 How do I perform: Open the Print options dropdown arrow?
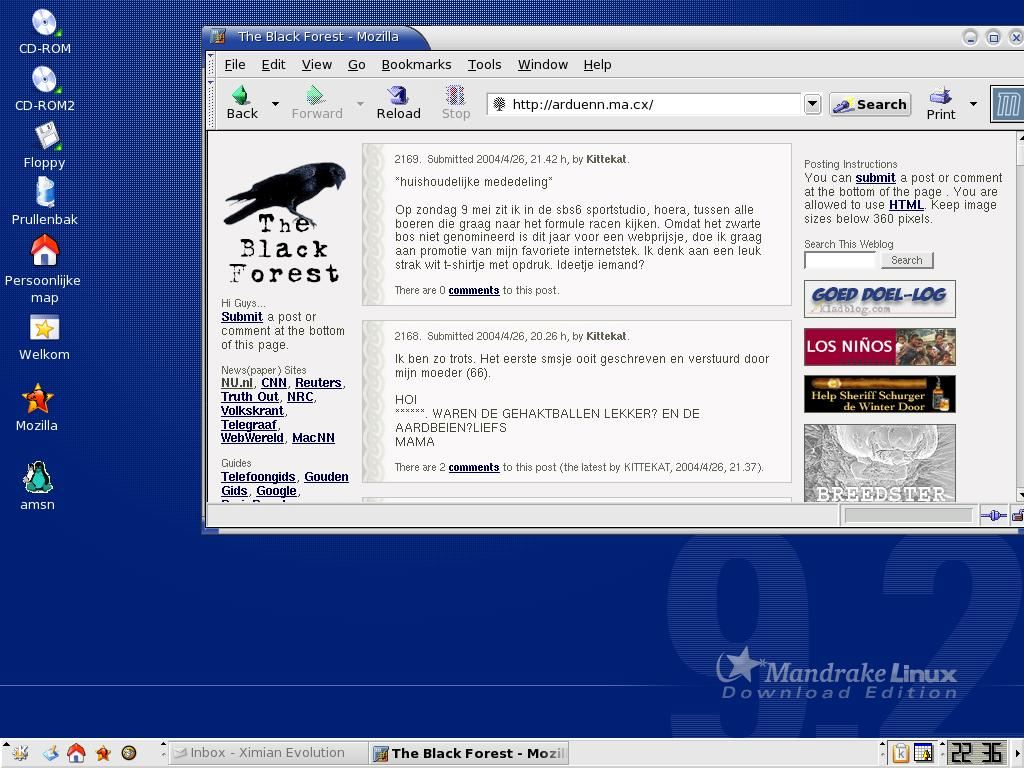(x=973, y=104)
